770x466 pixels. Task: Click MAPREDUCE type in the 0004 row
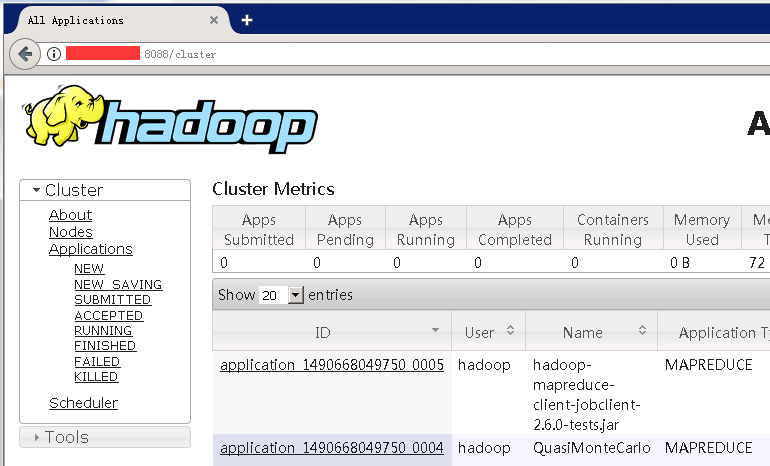[x=709, y=448]
